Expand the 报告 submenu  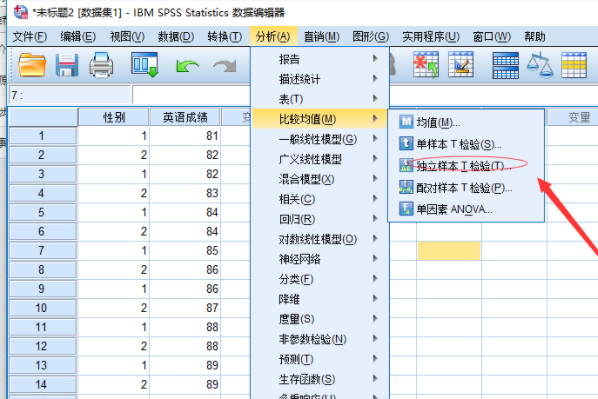point(320,59)
